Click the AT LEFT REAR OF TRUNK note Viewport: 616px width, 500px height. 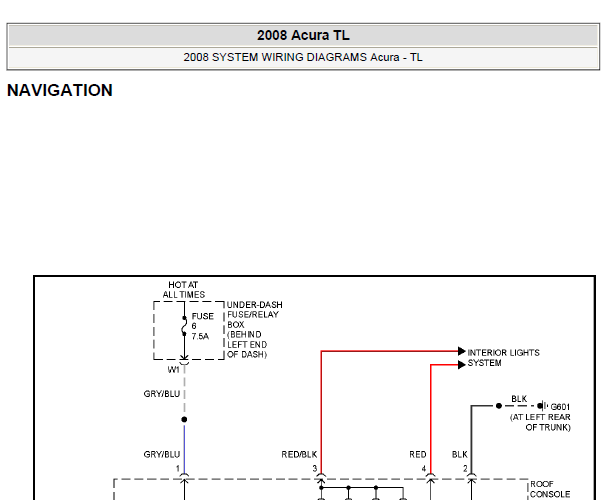click(x=540, y=422)
